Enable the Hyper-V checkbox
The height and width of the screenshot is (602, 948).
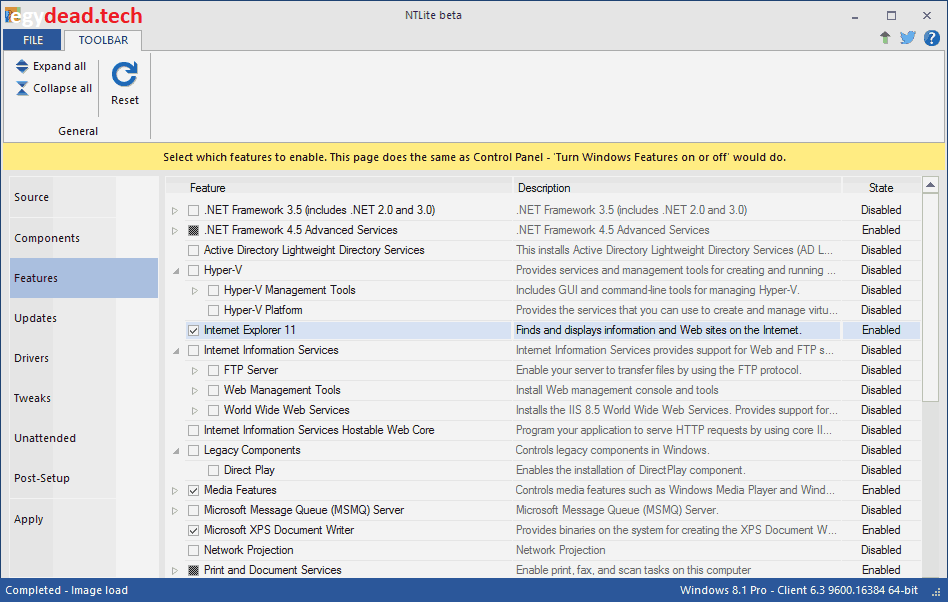[194, 270]
